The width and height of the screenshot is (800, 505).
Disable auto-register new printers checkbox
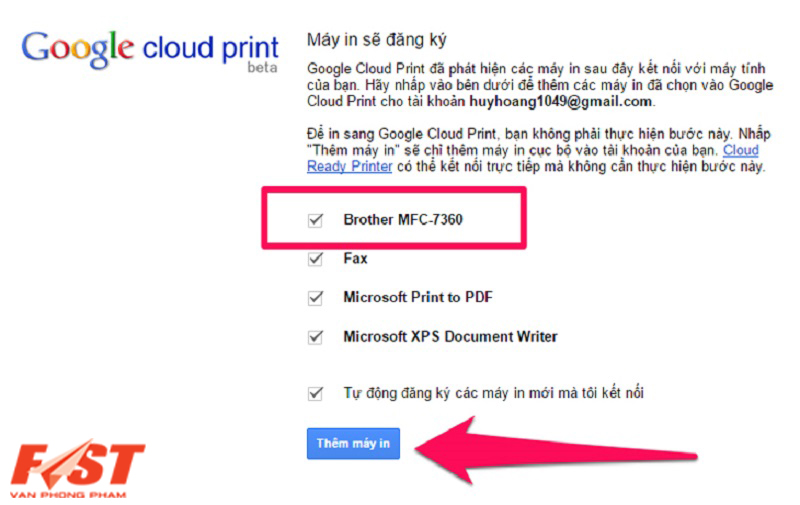coord(315,394)
